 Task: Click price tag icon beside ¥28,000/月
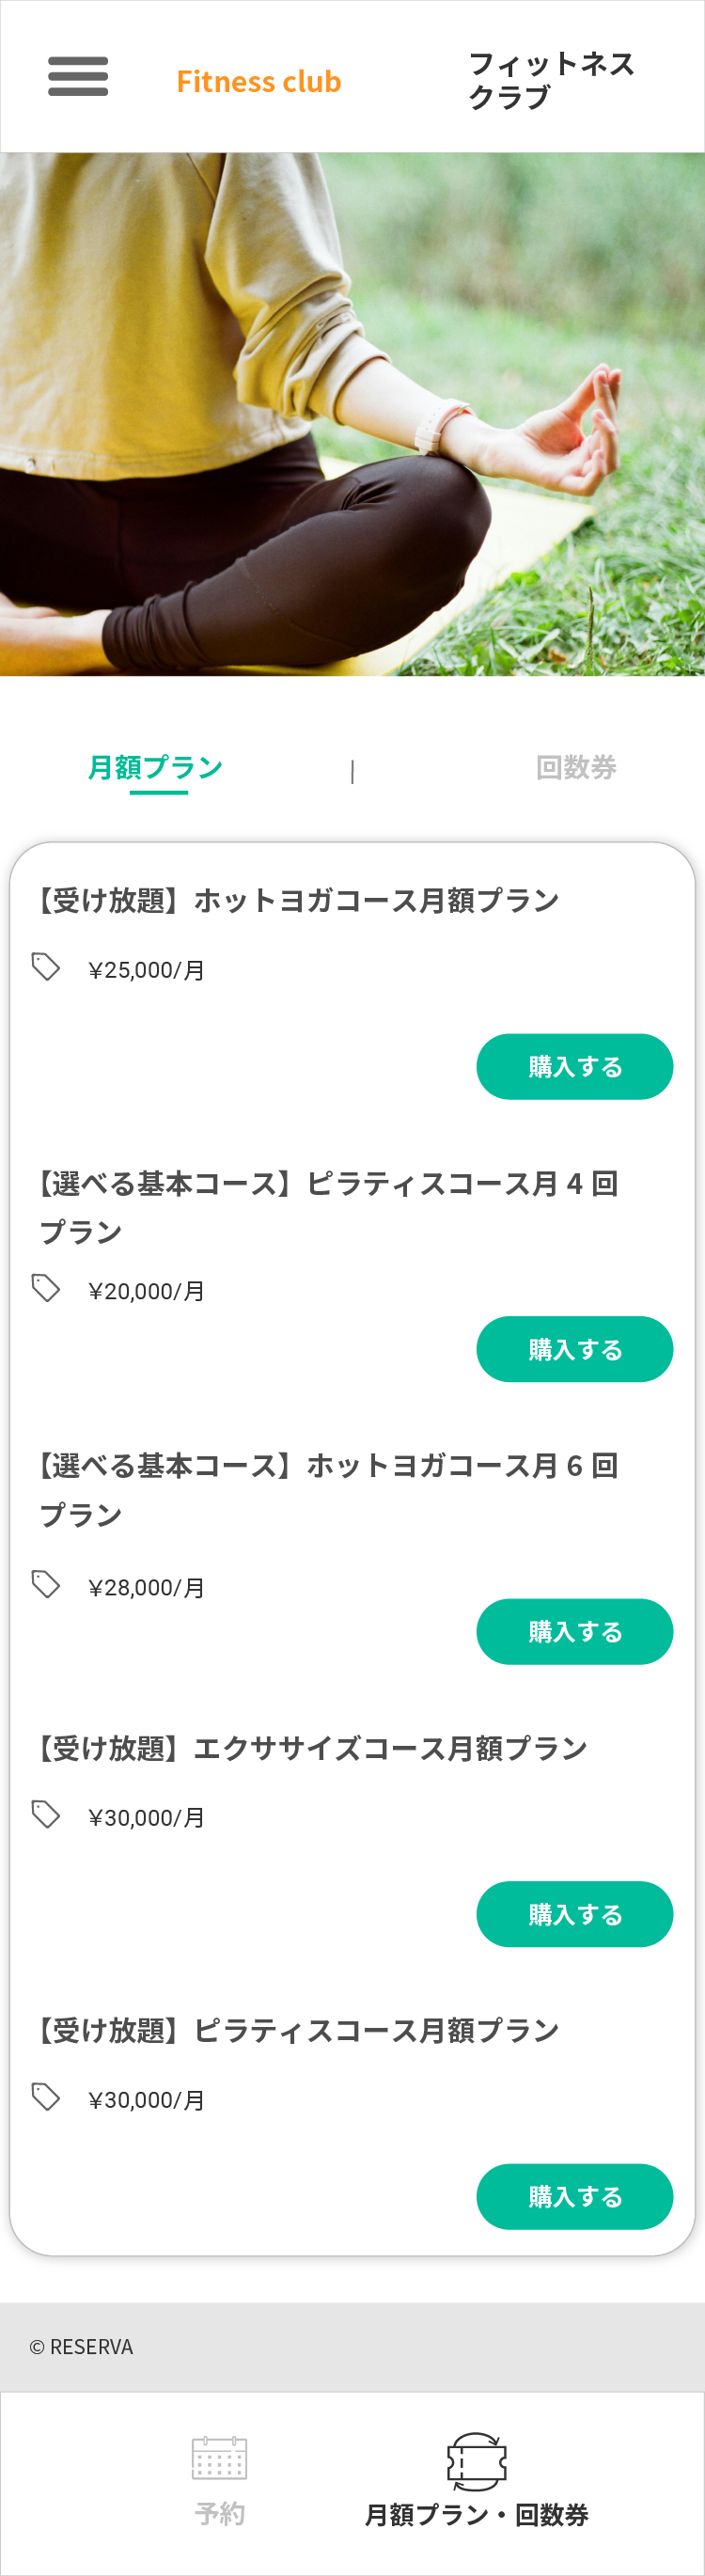tap(46, 1585)
